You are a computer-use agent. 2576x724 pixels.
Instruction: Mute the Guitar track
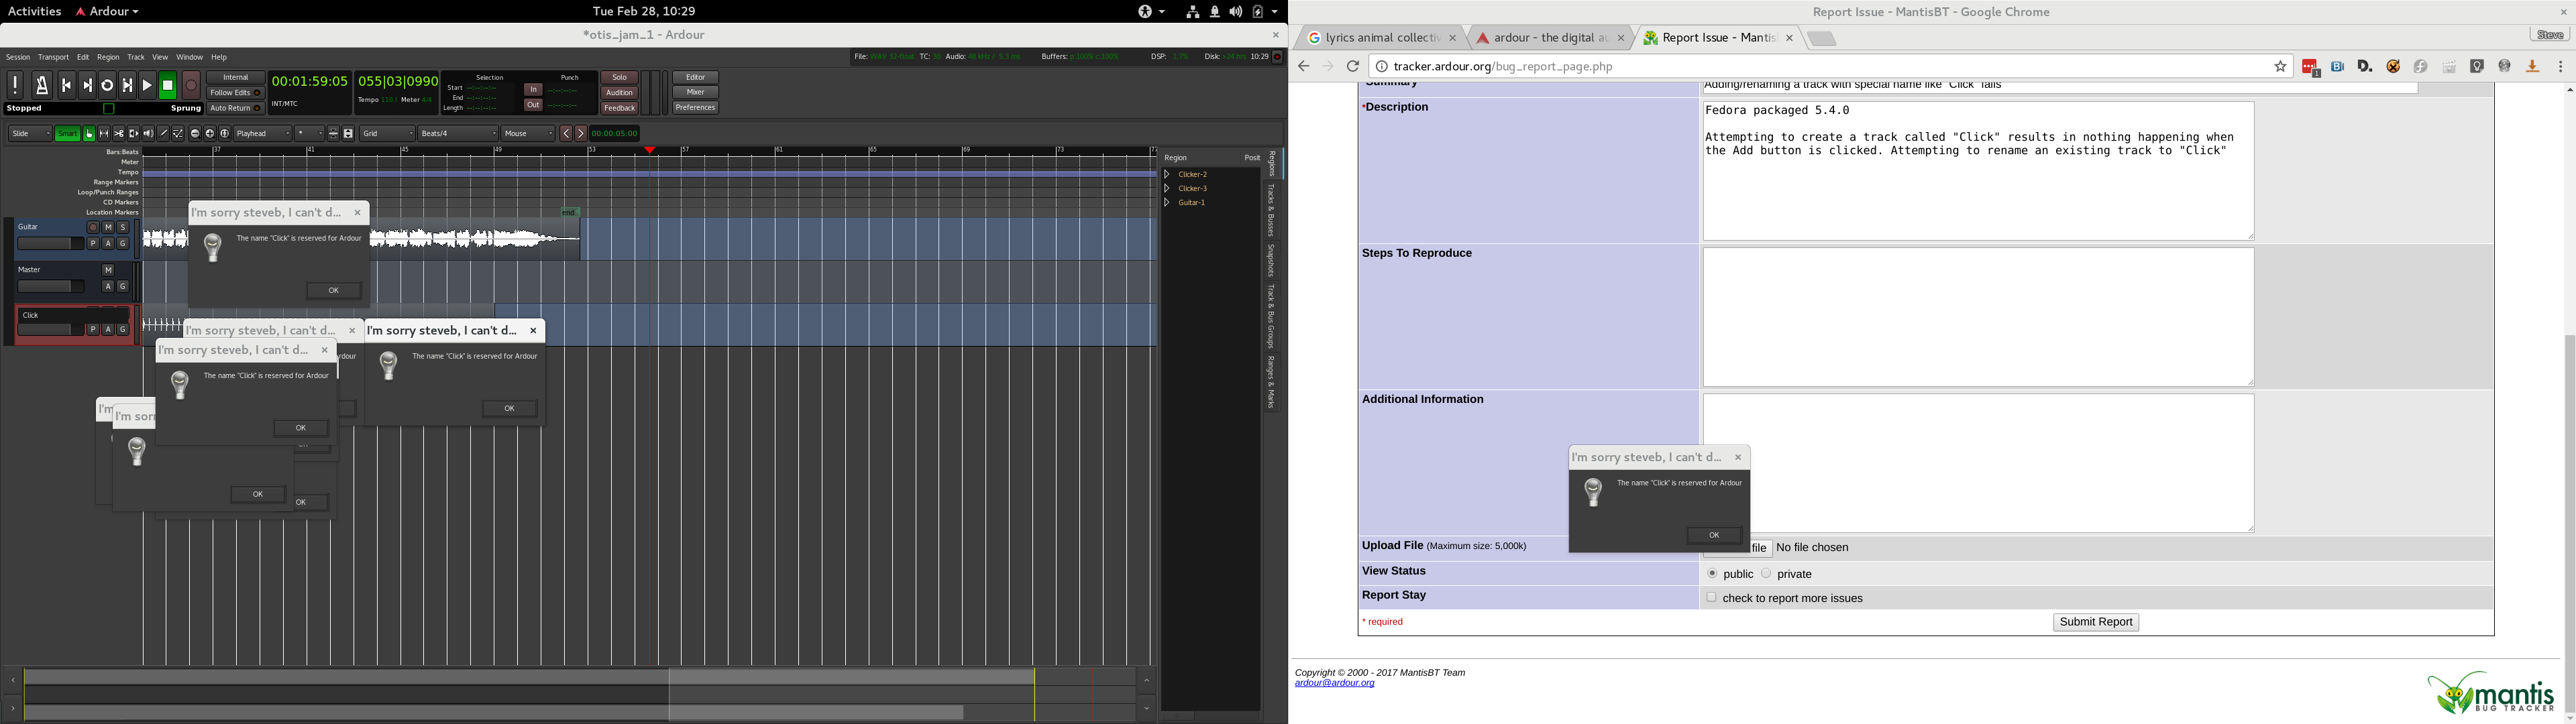(x=108, y=228)
